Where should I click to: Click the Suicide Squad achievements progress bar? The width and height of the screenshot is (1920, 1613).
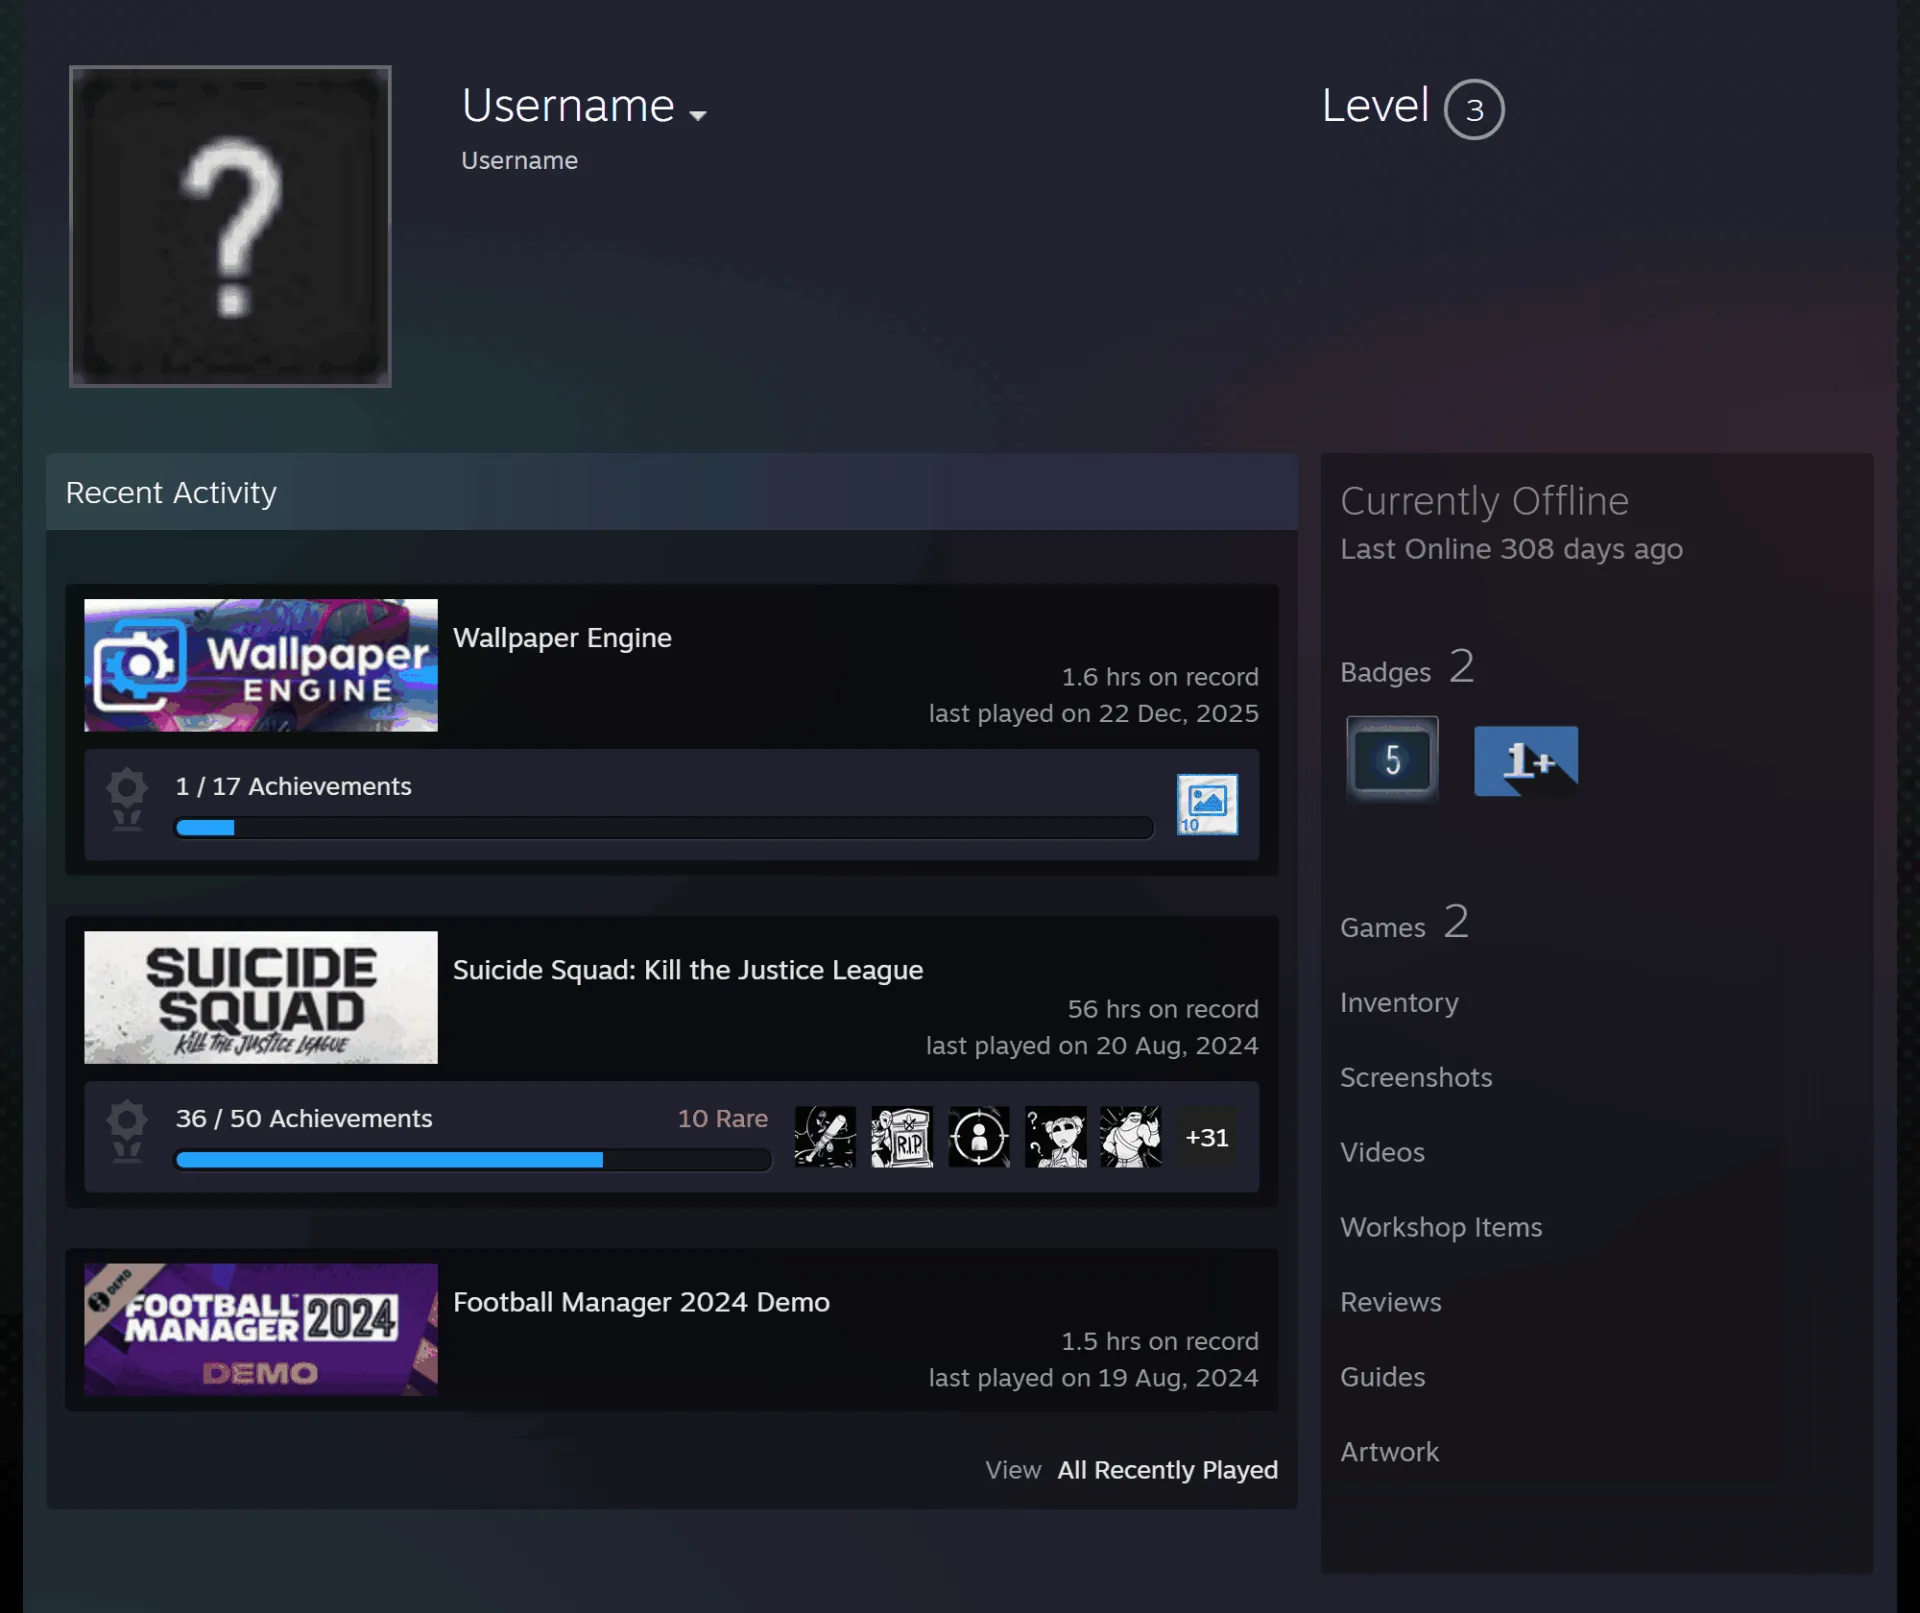pos(473,1160)
